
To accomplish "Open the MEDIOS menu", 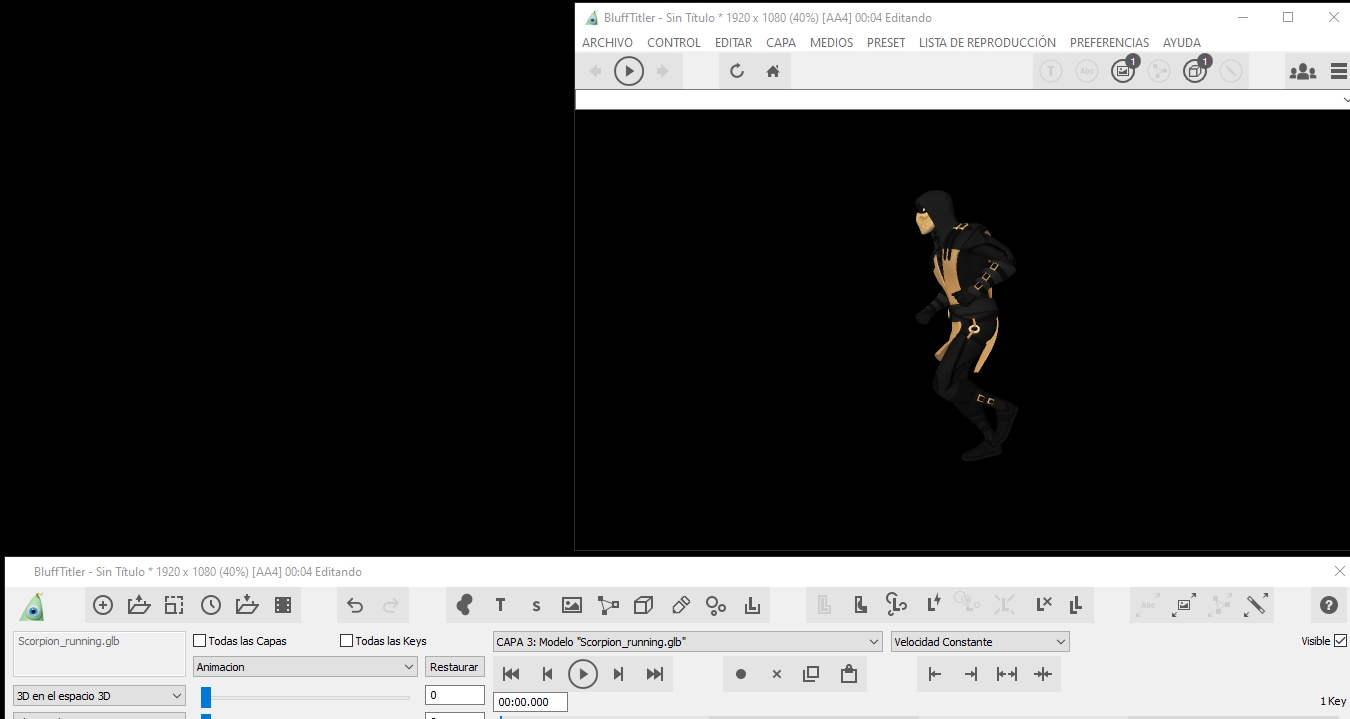I will (831, 43).
